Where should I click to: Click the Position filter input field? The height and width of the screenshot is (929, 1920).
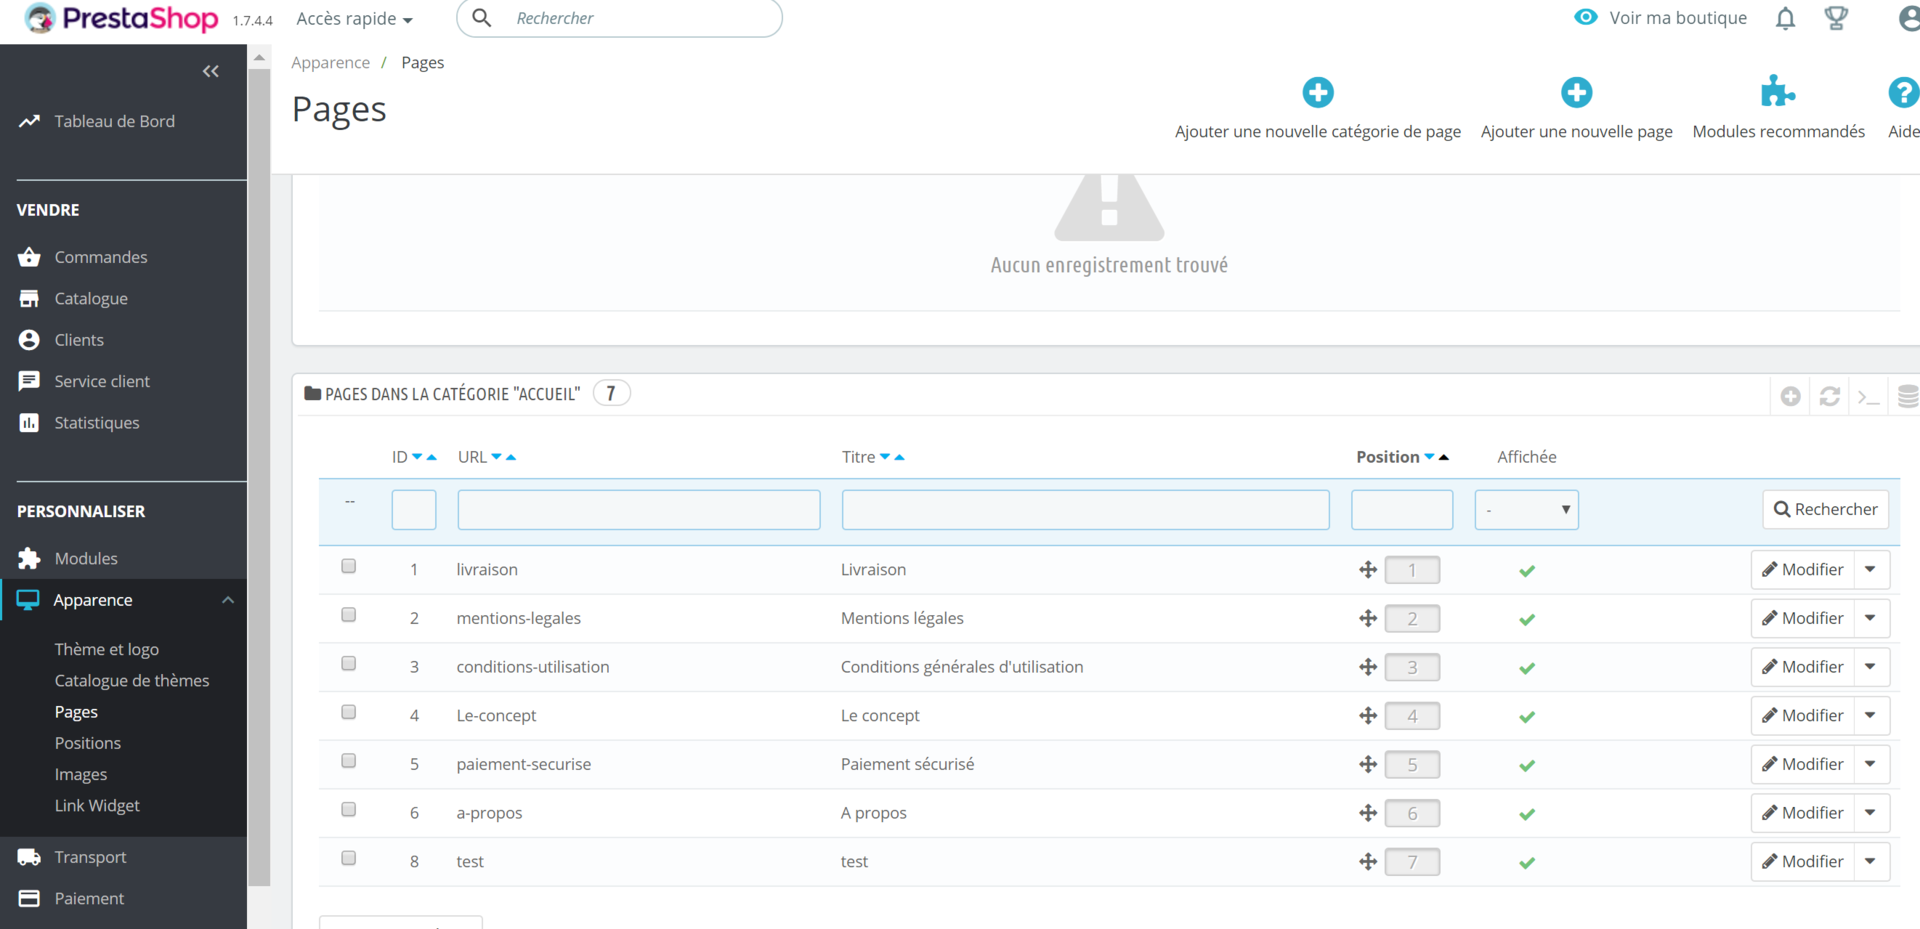tap(1402, 510)
